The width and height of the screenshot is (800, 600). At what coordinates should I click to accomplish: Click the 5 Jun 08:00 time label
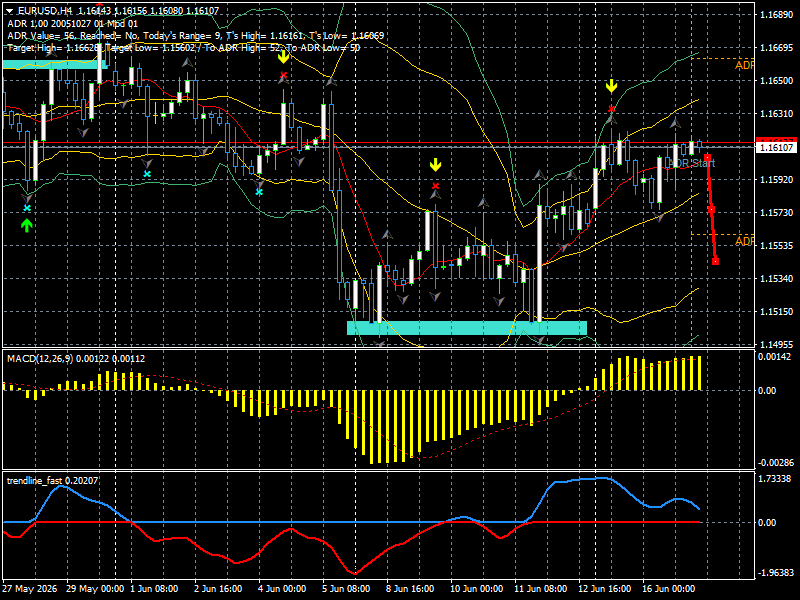346,589
